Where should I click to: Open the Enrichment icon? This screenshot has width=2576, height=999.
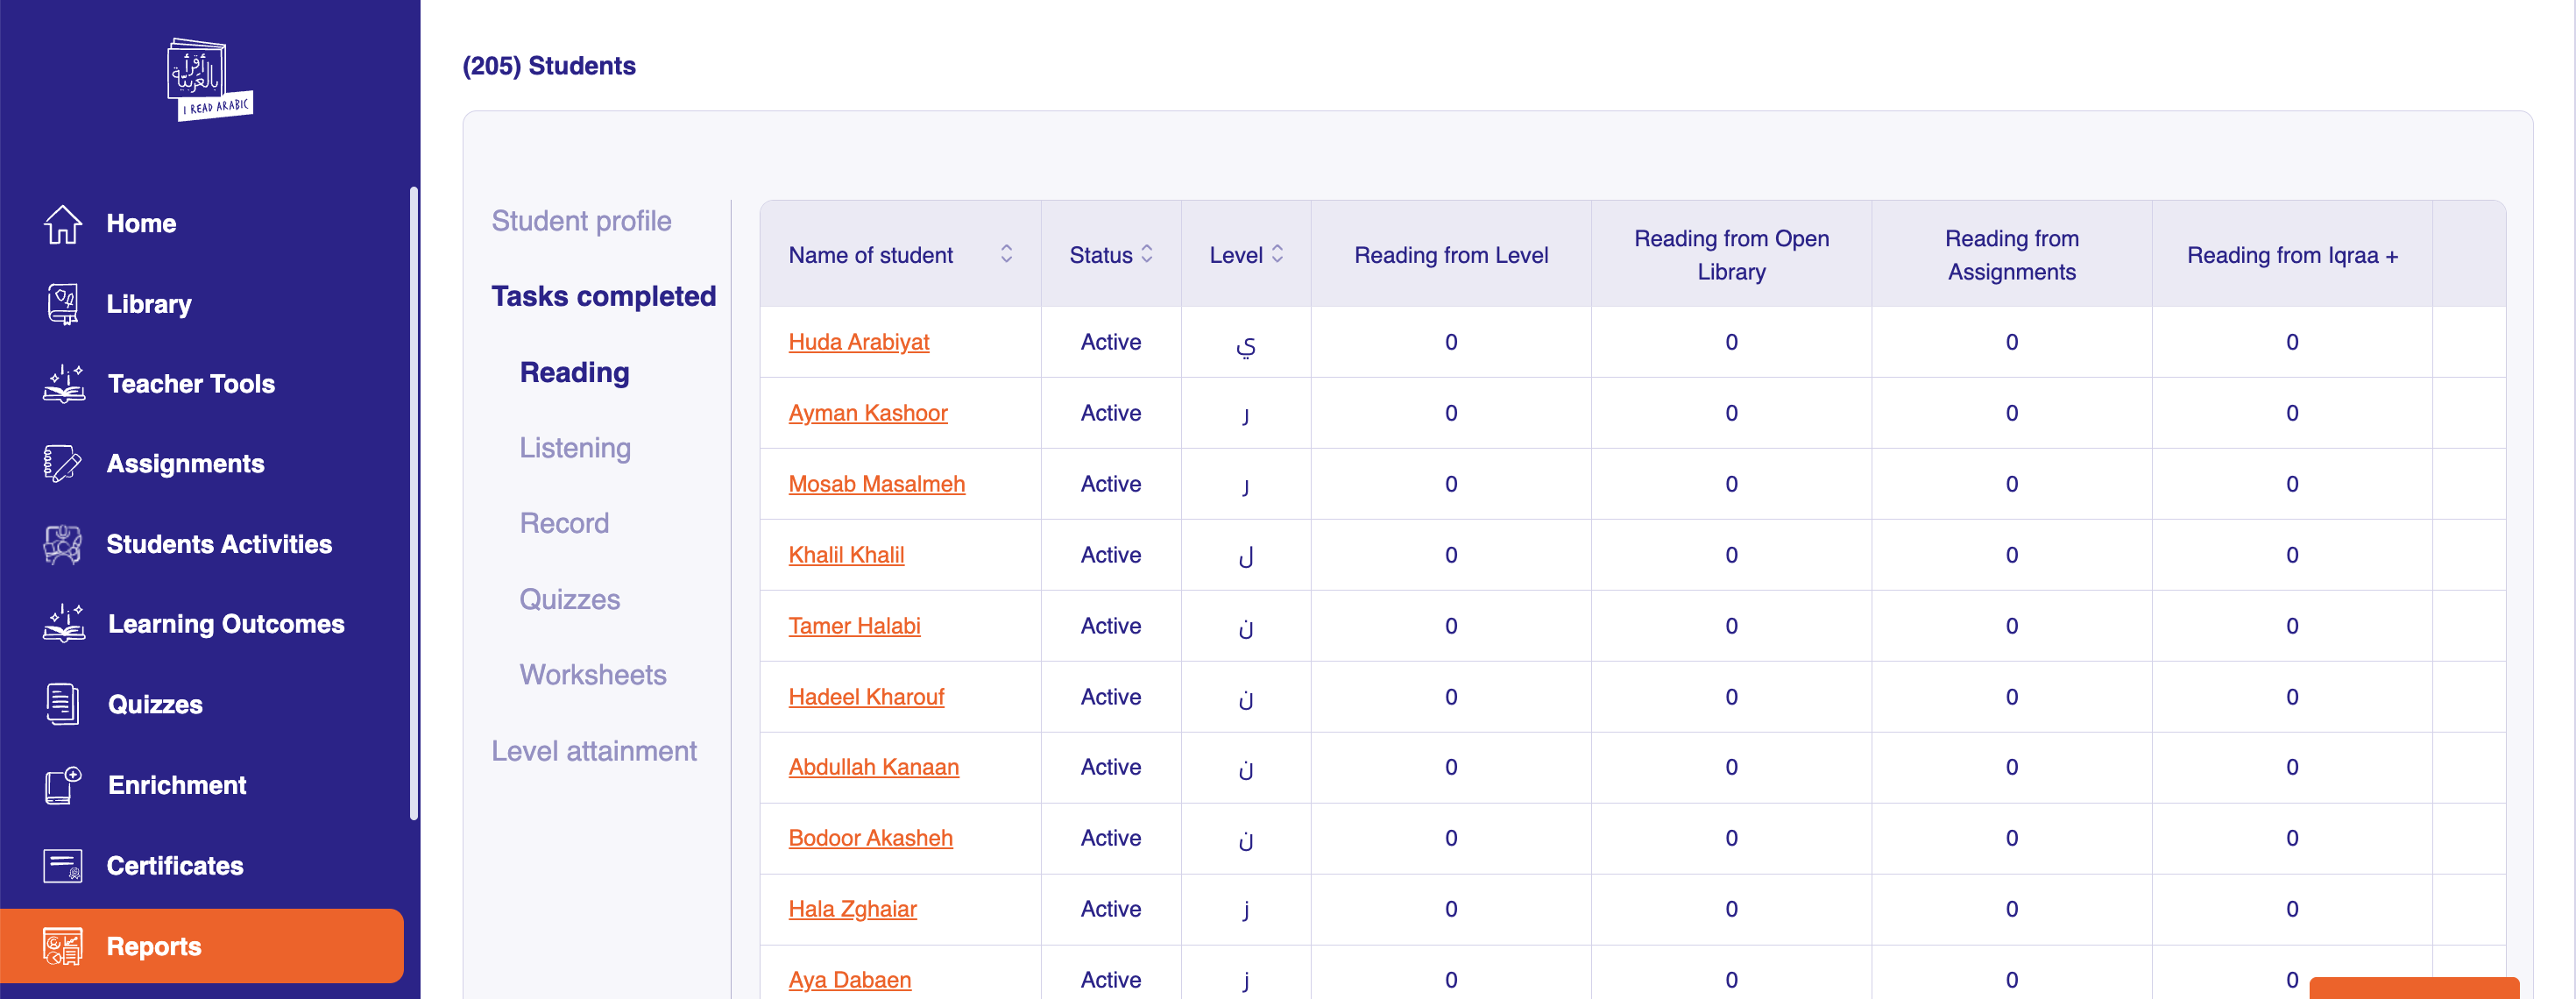[x=62, y=785]
